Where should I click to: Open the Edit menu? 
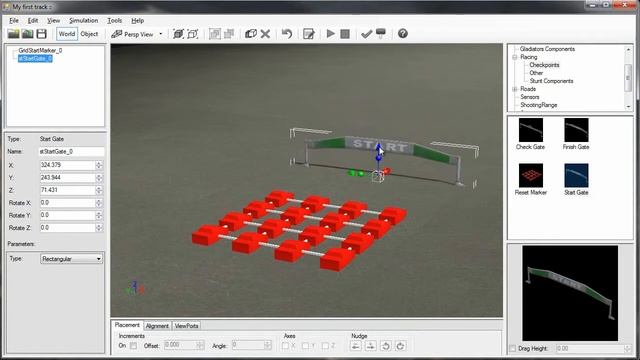pyautogui.click(x=33, y=20)
